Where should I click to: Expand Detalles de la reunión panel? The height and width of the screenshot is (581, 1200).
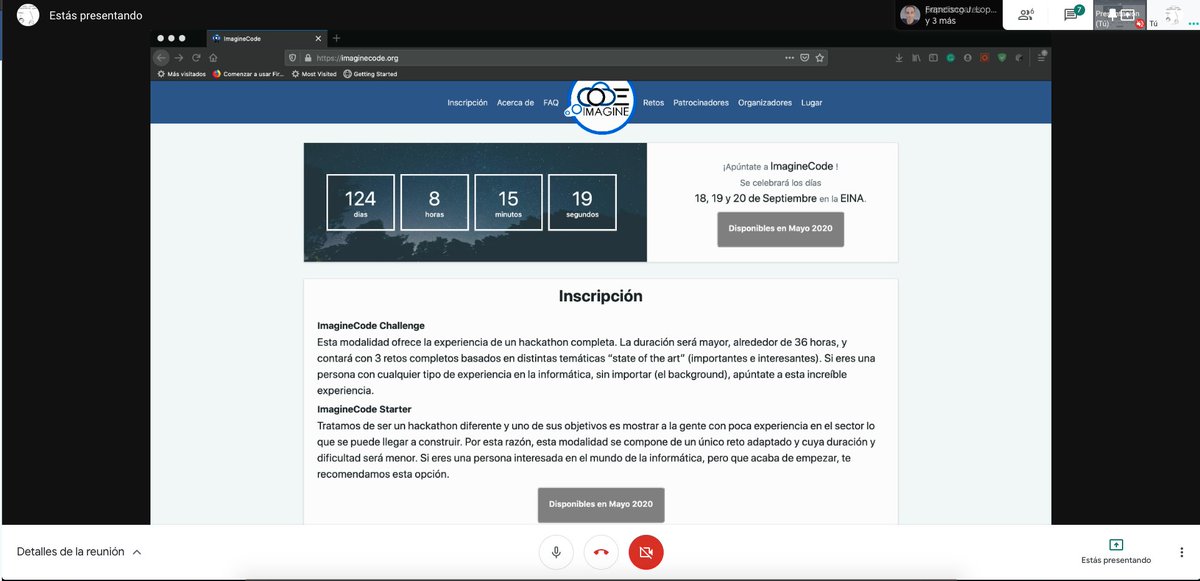click(79, 552)
